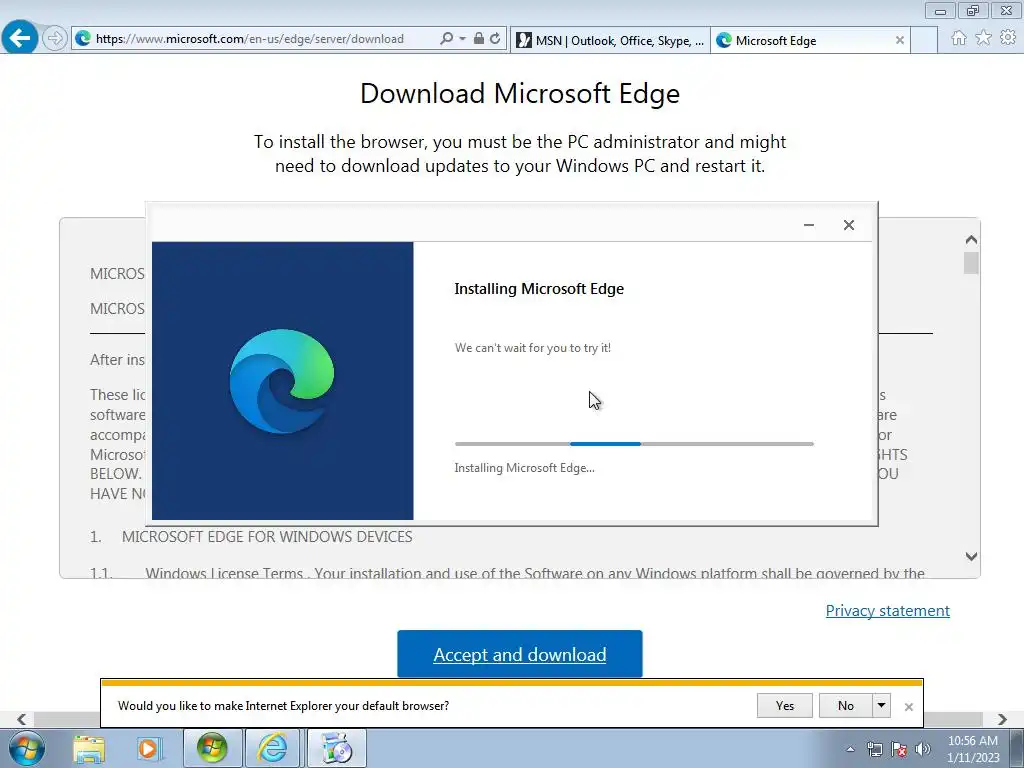Click the Edge logo in installer

click(282, 381)
